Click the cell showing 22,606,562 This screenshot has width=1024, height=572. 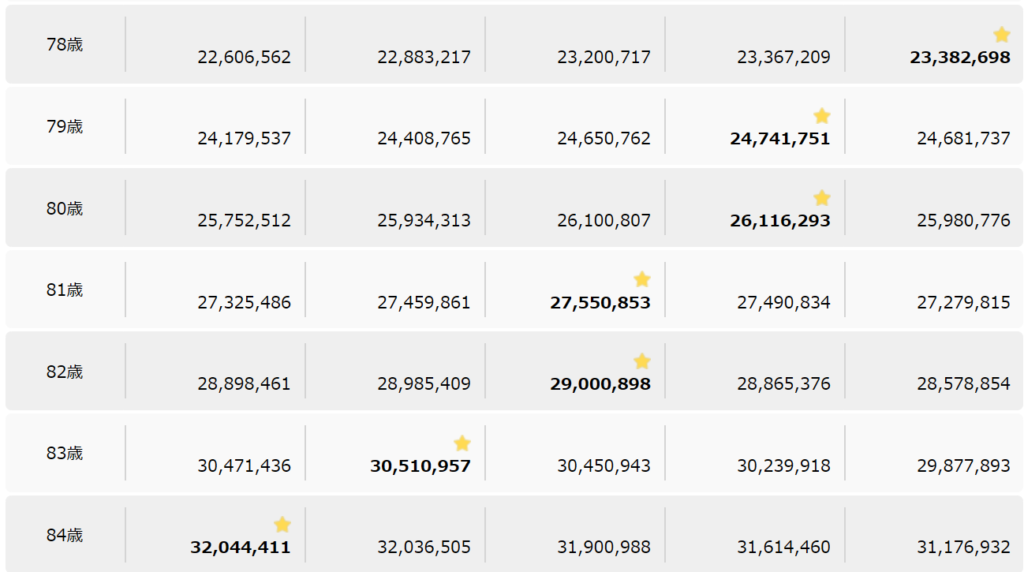pyautogui.click(x=244, y=58)
